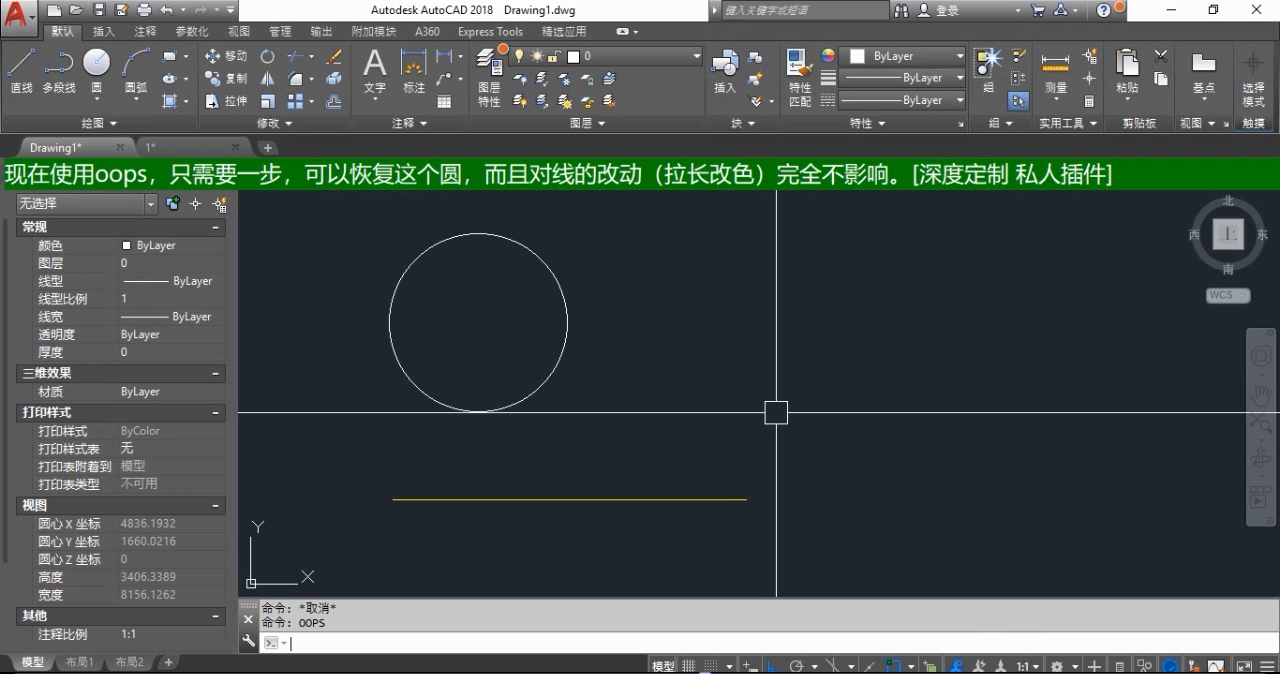This screenshot has height=674, width=1280.
Task: Expand the 绘图 panel dropdown
Action: pyautogui.click(x=99, y=123)
